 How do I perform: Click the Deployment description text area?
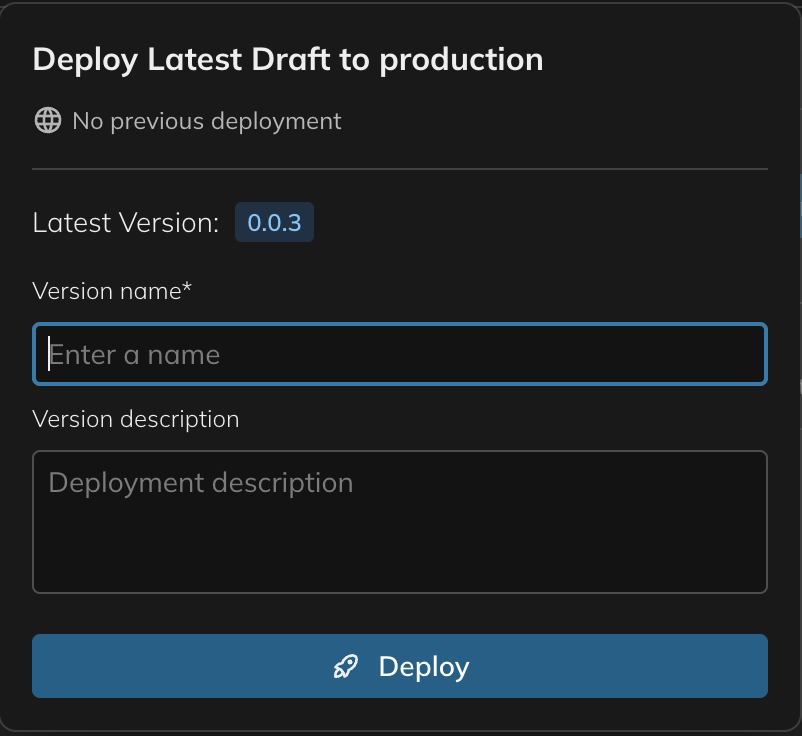point(399,522)
